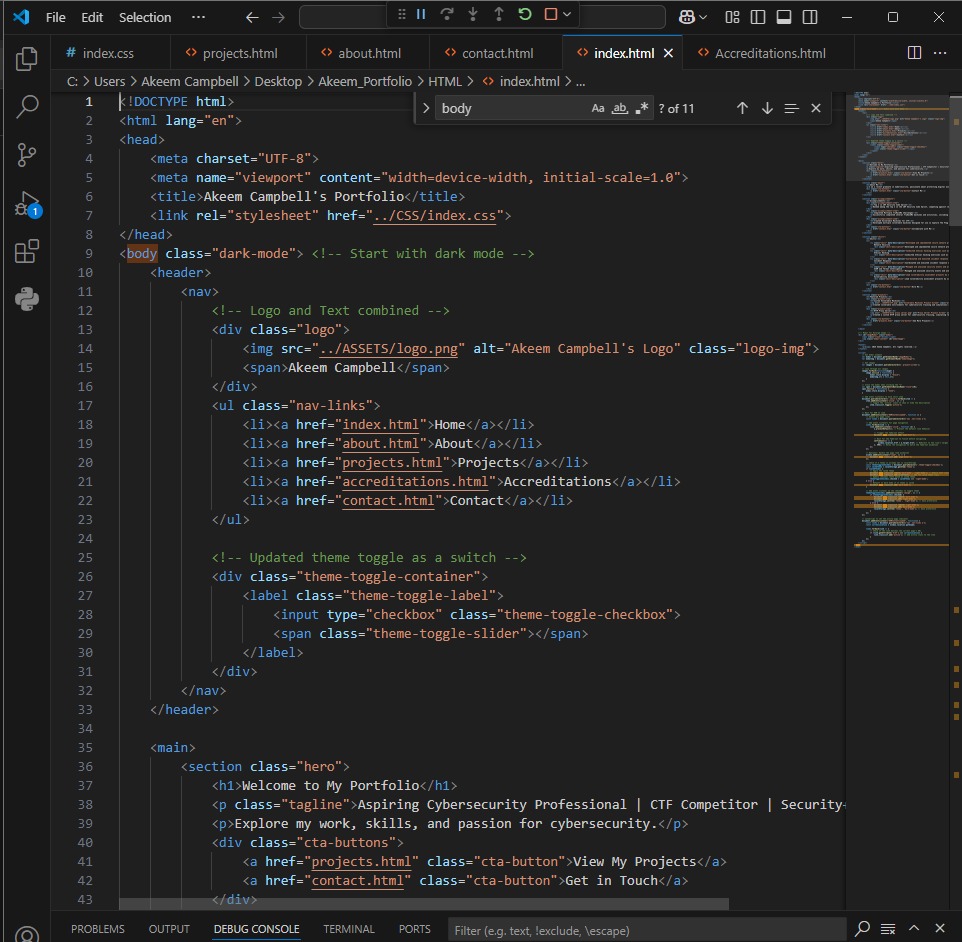Viewport: 962px width, 942px height.
Task: Open editor More Actions menu
Action: [940, 53]
